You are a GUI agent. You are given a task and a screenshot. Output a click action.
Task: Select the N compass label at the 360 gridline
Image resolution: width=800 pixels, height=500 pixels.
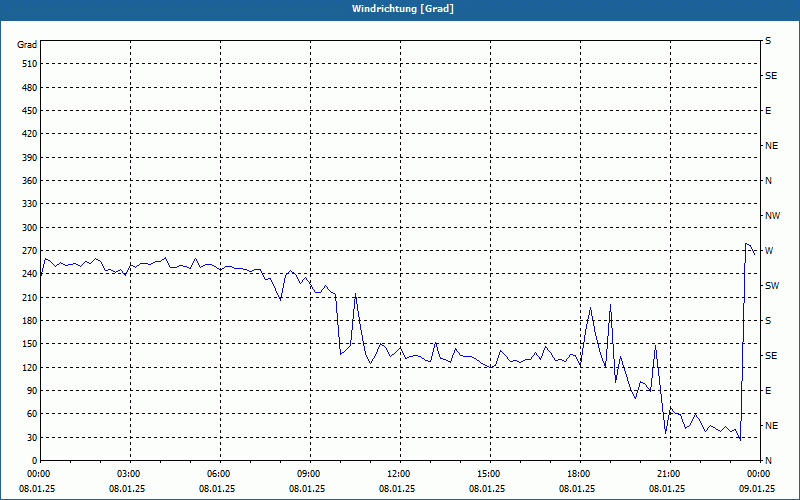[768, 181]
